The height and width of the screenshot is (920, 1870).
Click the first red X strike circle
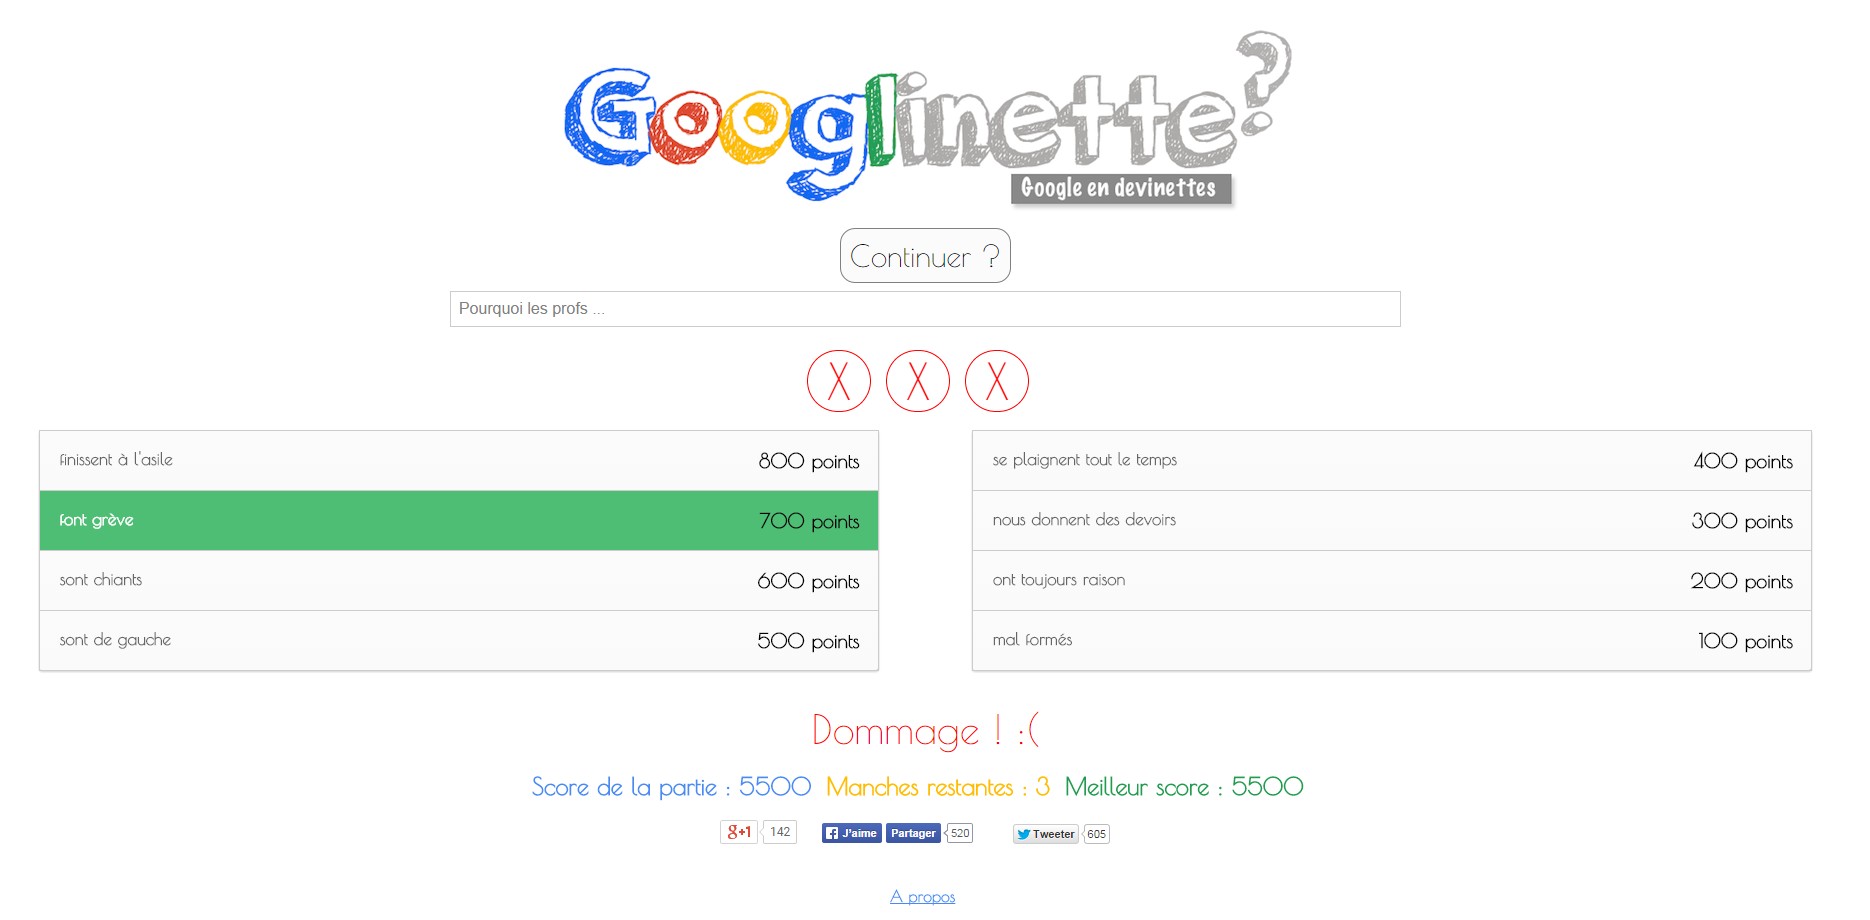point(839,381)
